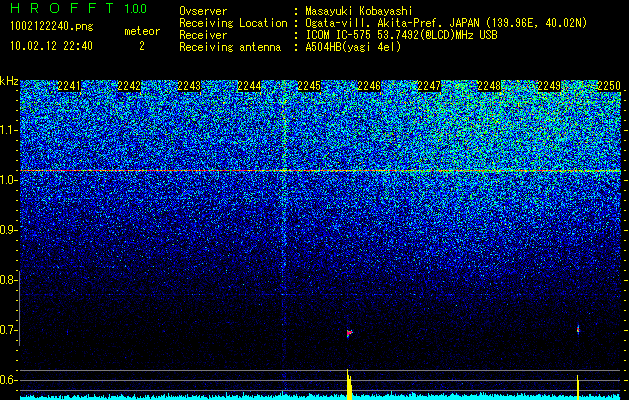
Task: Click the meteor count value 2
Action: tap(142, 46)
